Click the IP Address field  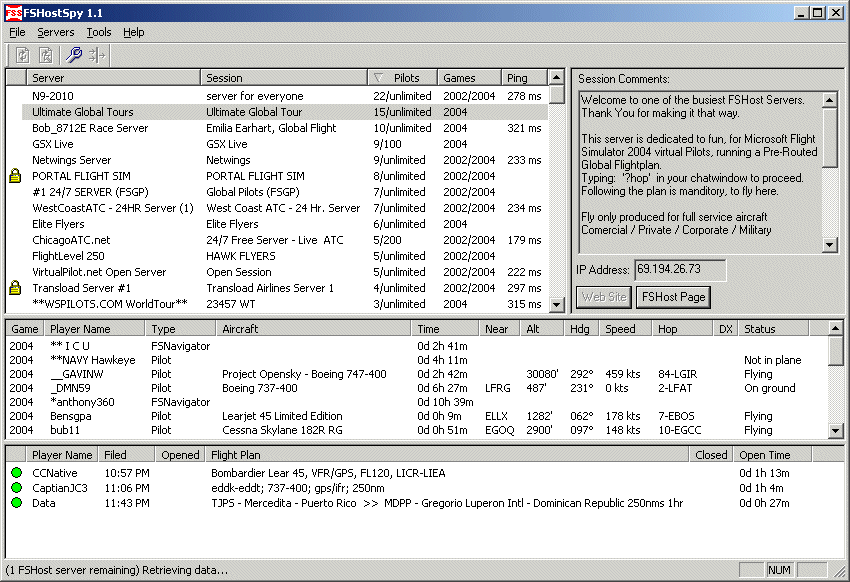click(680, 270)
